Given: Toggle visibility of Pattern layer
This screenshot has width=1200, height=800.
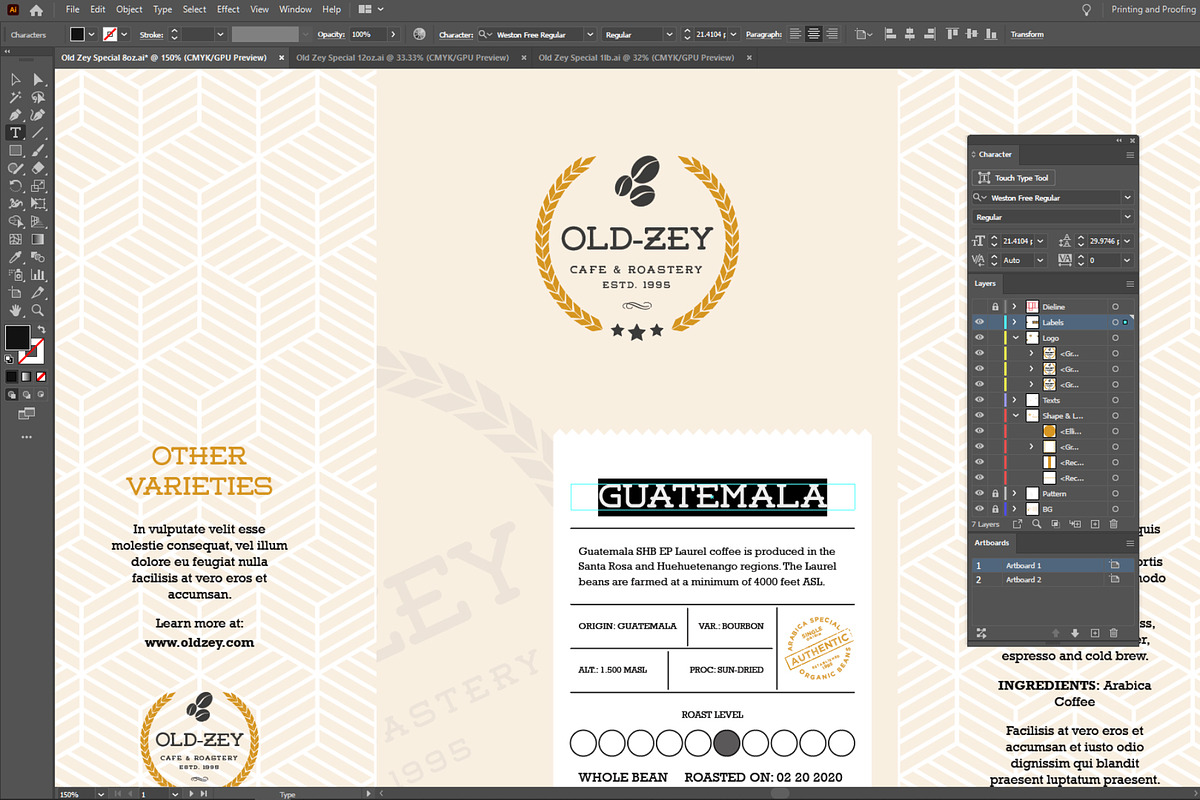Looking at the screenshot, I should pyautogui.click(x=980, y=494).
